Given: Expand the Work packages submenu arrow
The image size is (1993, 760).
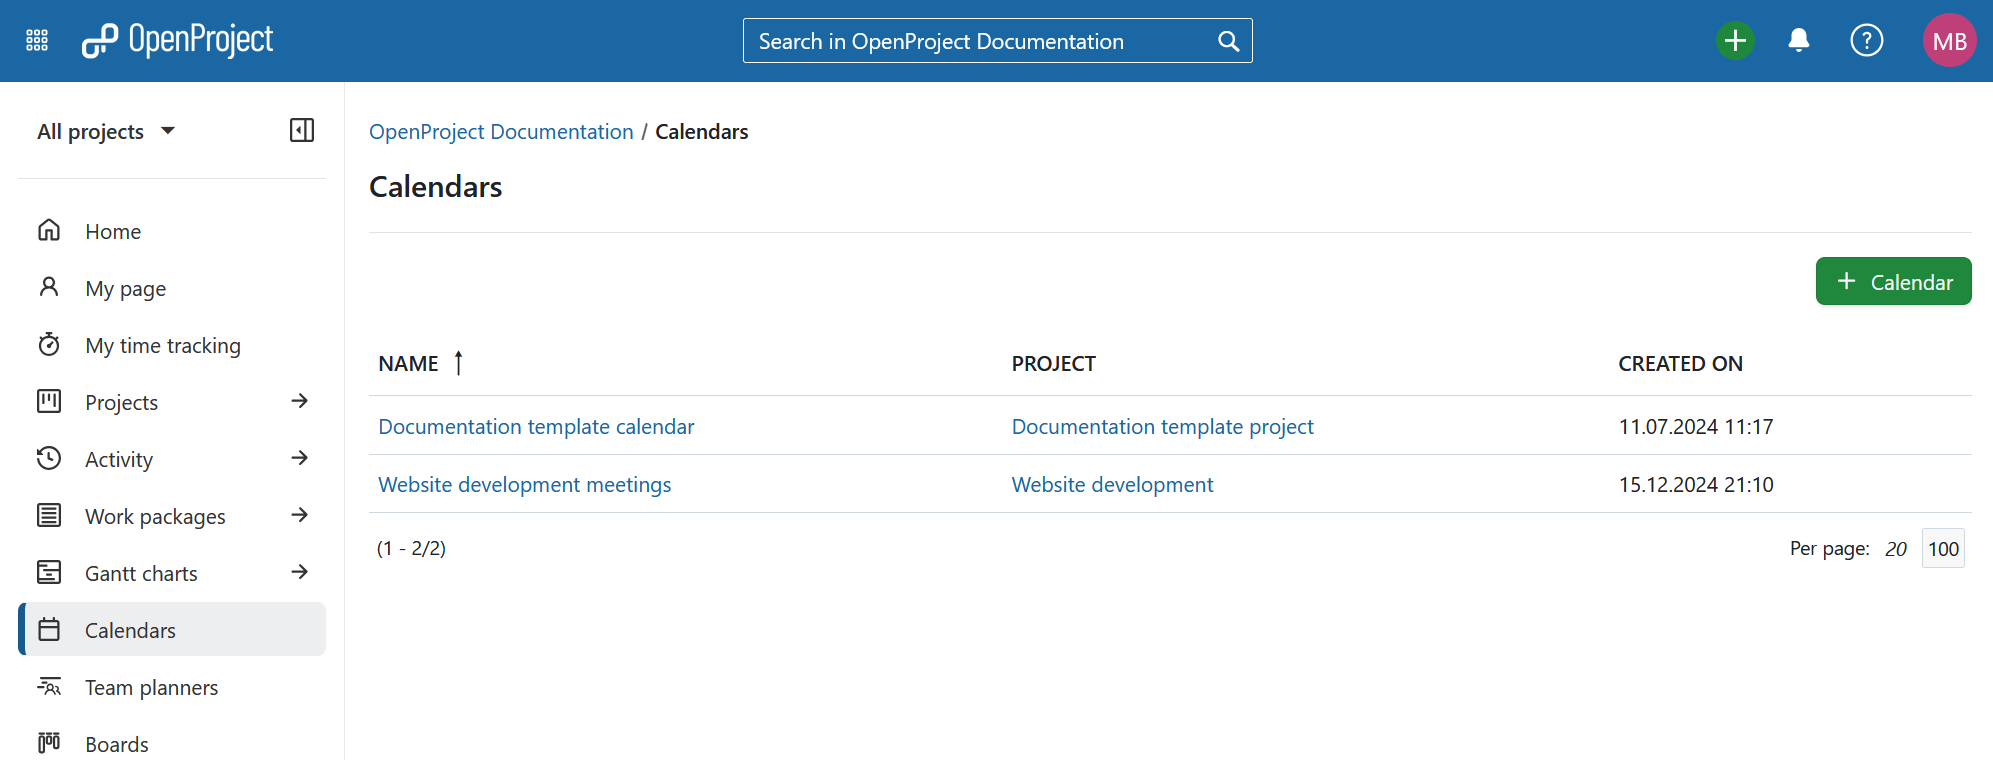Looking at the screenshot, I should [x=300, y=515].
